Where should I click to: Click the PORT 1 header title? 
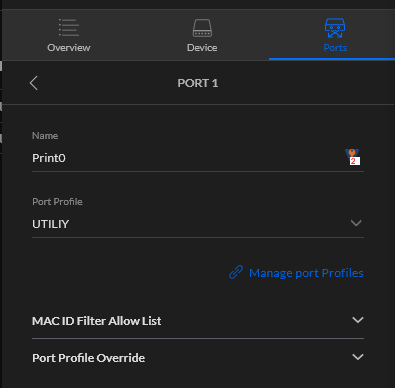198,83
